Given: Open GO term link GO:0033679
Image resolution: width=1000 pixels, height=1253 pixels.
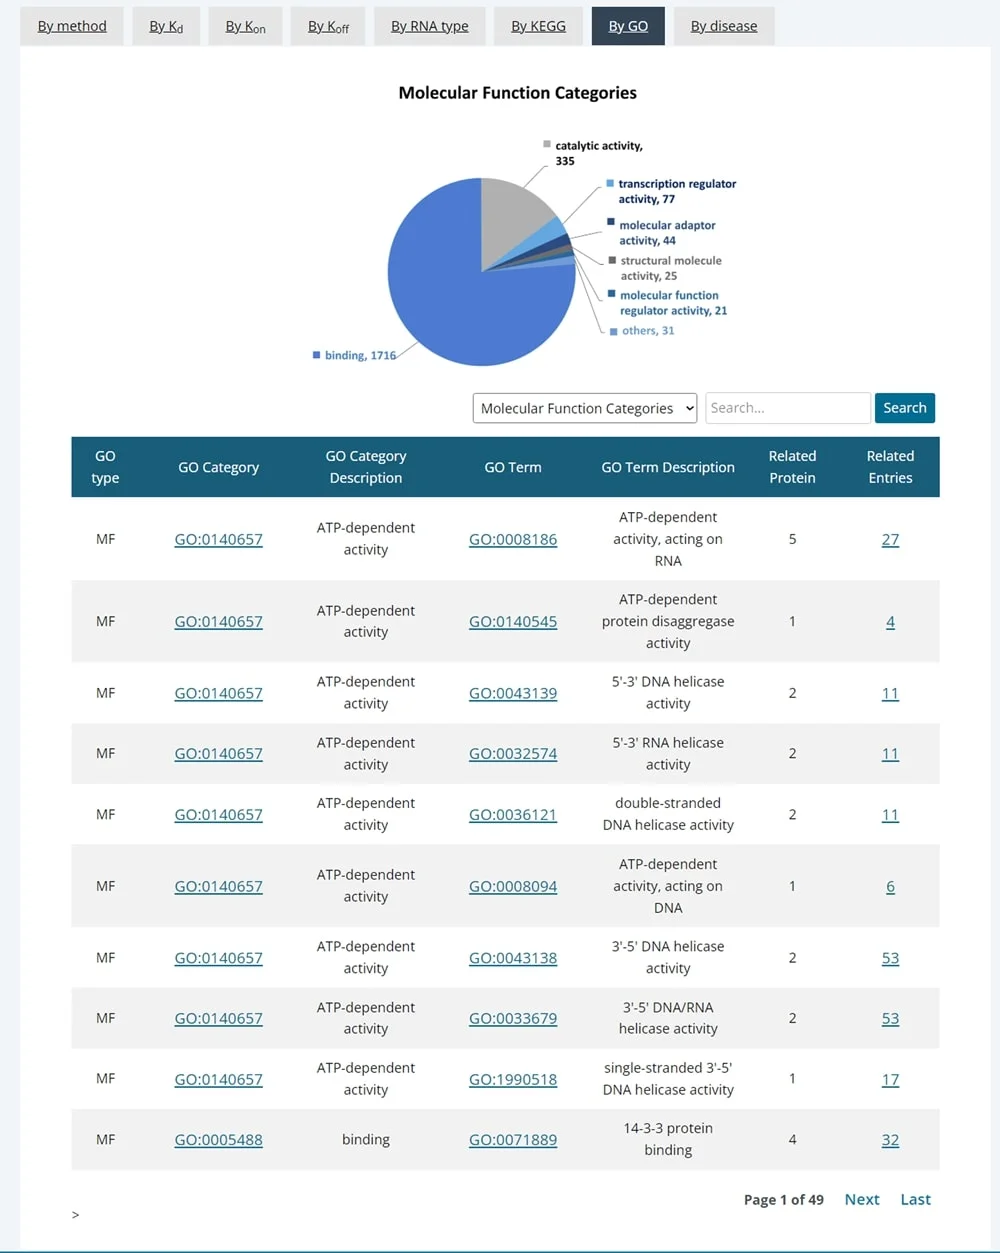Looking at the screenshot, I should (513, 1018).
